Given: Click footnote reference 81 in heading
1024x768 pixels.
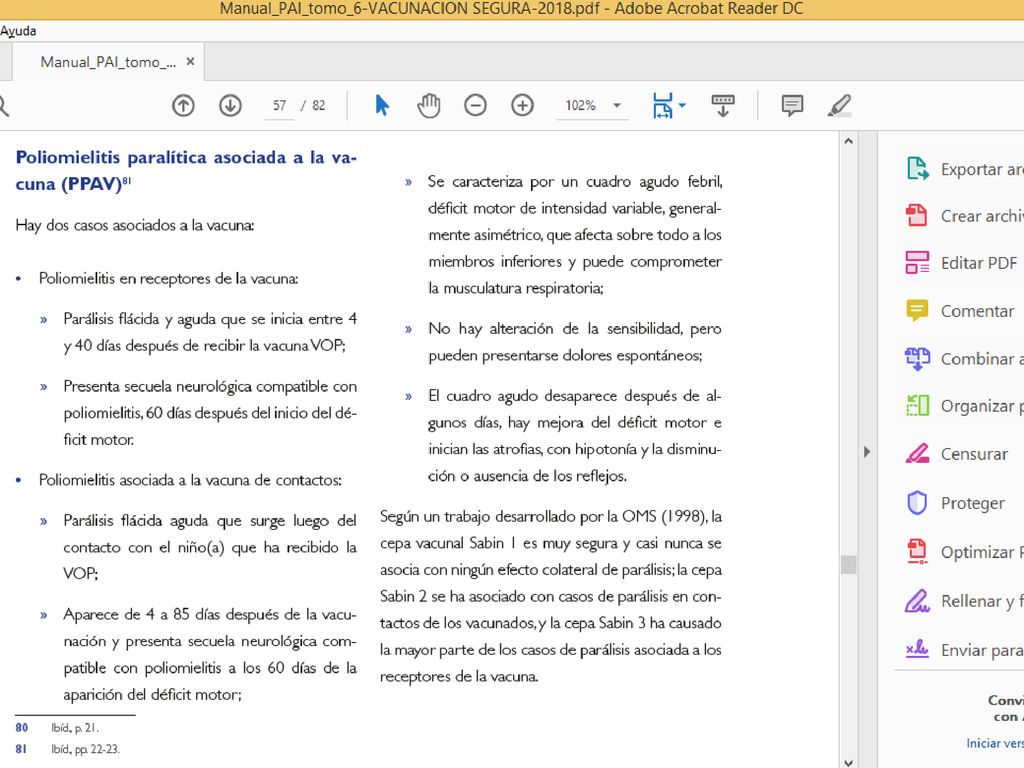Looking at the screenshot, I should pos(127,180).
